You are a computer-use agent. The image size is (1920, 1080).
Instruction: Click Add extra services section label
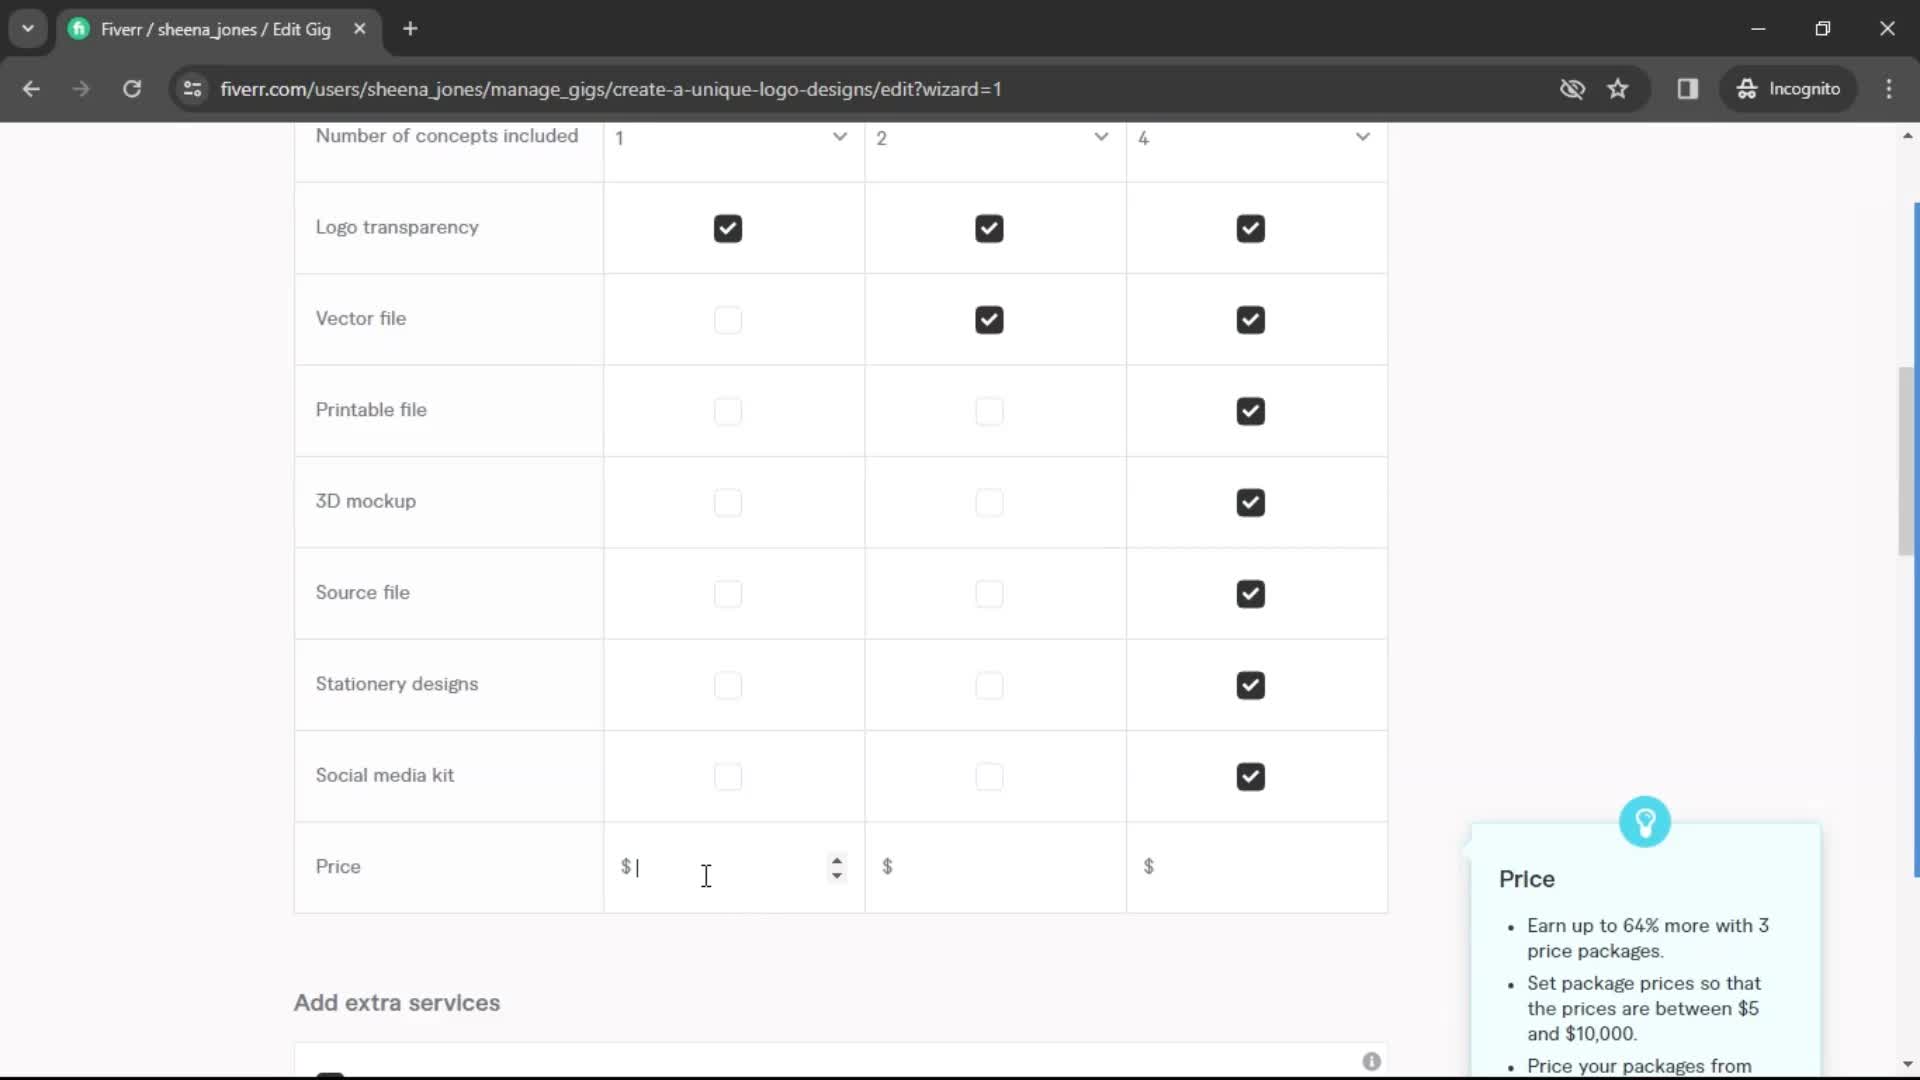pyautogui.click(x=397, y=1002)
